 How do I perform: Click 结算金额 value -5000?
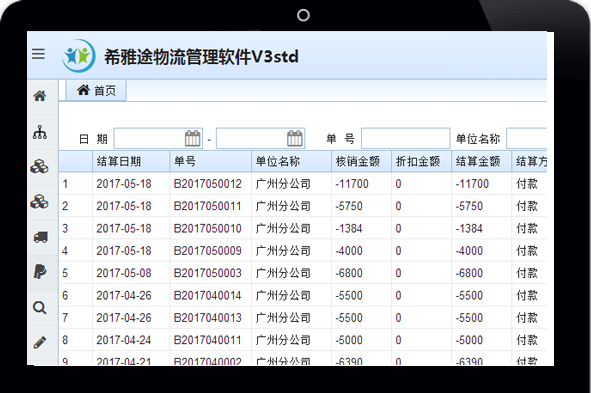click(469, 340)
